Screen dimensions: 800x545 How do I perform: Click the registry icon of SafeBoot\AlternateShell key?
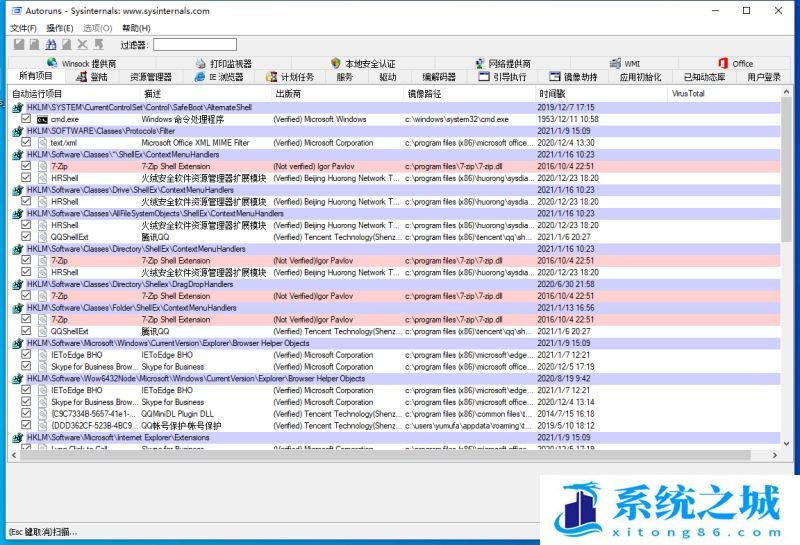[x=18, y=108]
